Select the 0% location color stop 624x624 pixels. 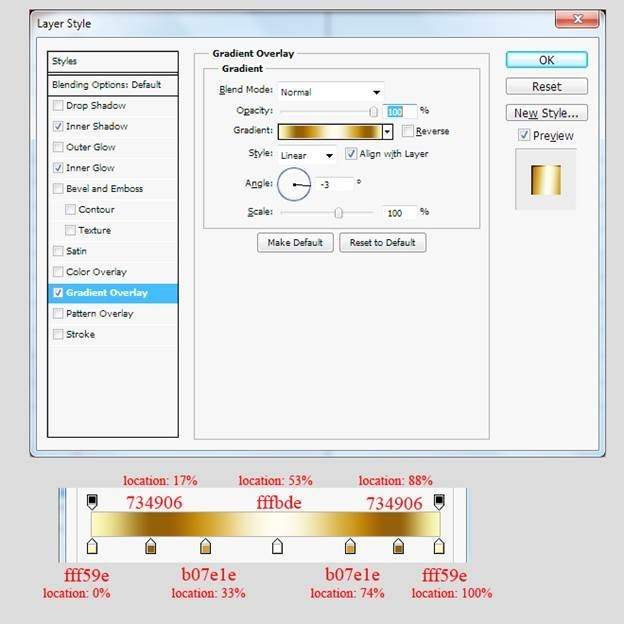point(92,546)
